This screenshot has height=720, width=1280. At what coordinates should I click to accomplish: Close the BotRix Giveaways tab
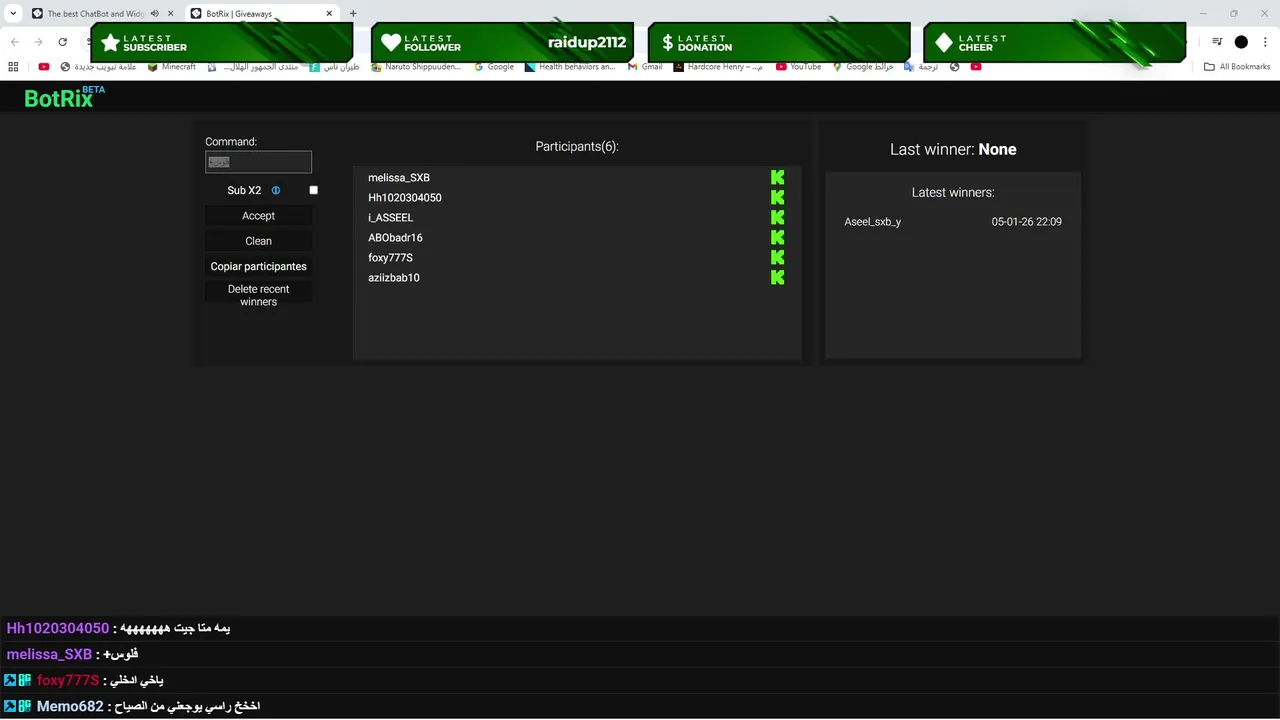(x=331, y=14)
